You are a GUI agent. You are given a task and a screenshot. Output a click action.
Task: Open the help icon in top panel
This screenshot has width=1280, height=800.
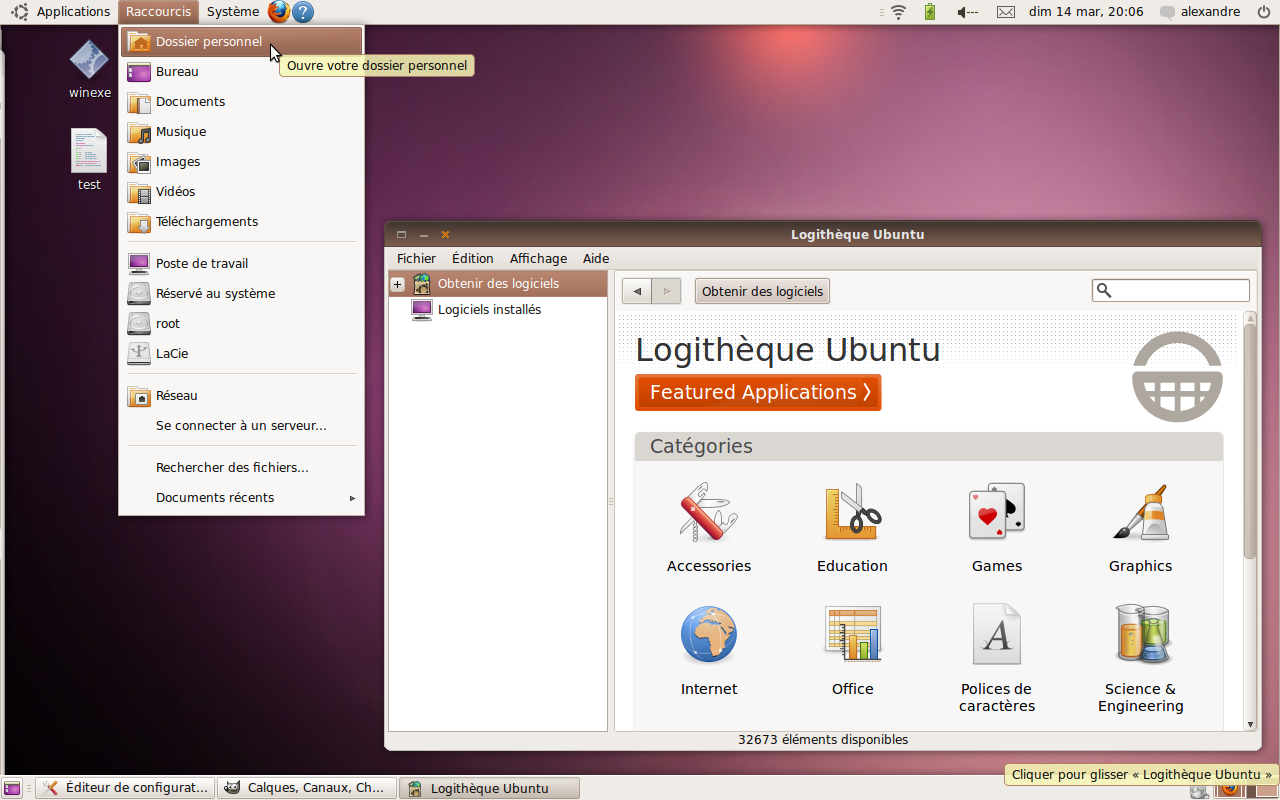coord(303,12)
